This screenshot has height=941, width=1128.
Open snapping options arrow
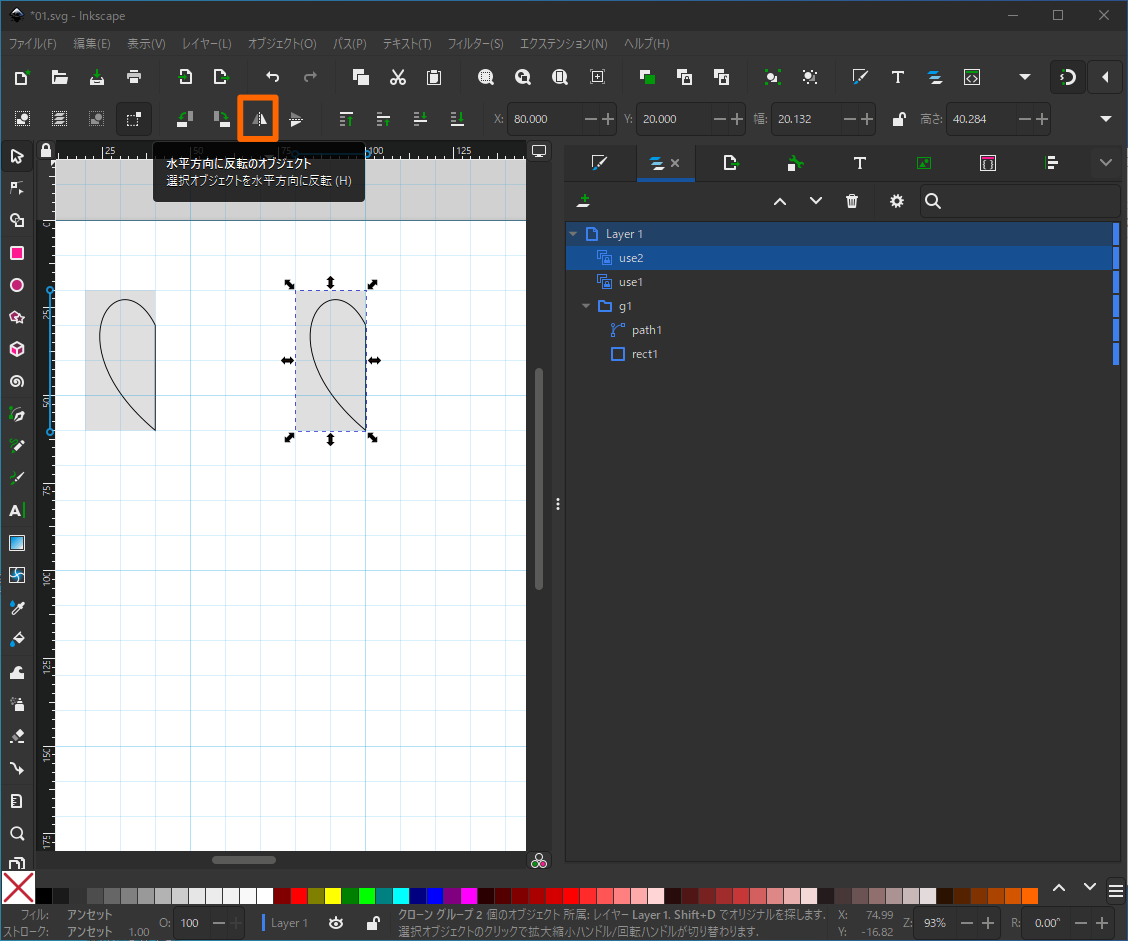coord(1106,77)
